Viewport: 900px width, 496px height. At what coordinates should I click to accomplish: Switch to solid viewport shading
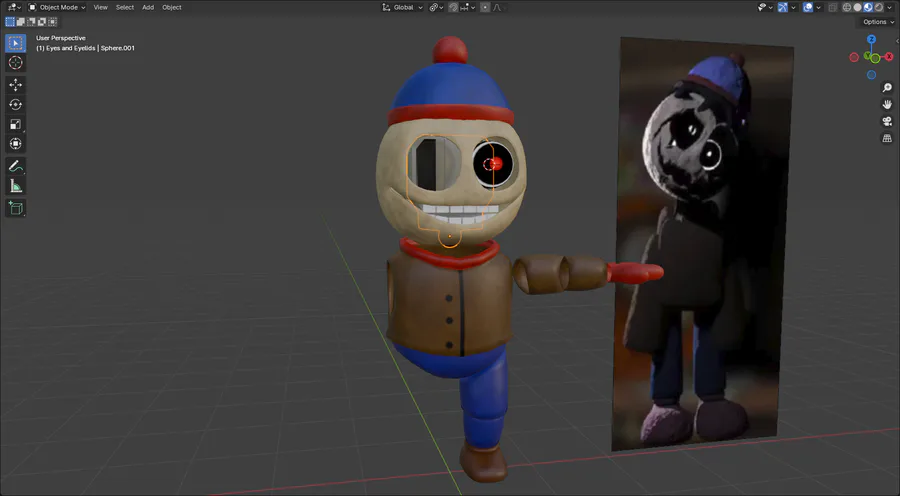click(x=858, y=7)
